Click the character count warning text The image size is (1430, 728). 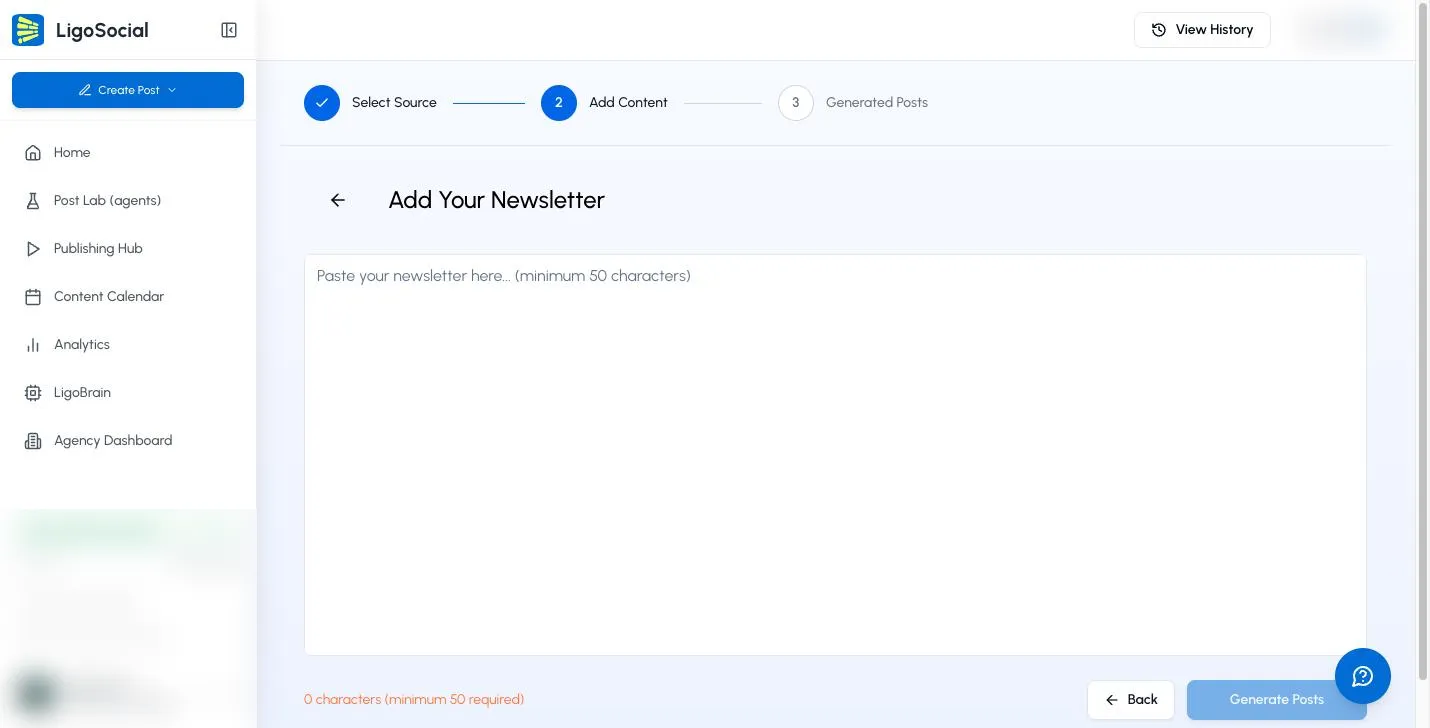tap(414, 699)
